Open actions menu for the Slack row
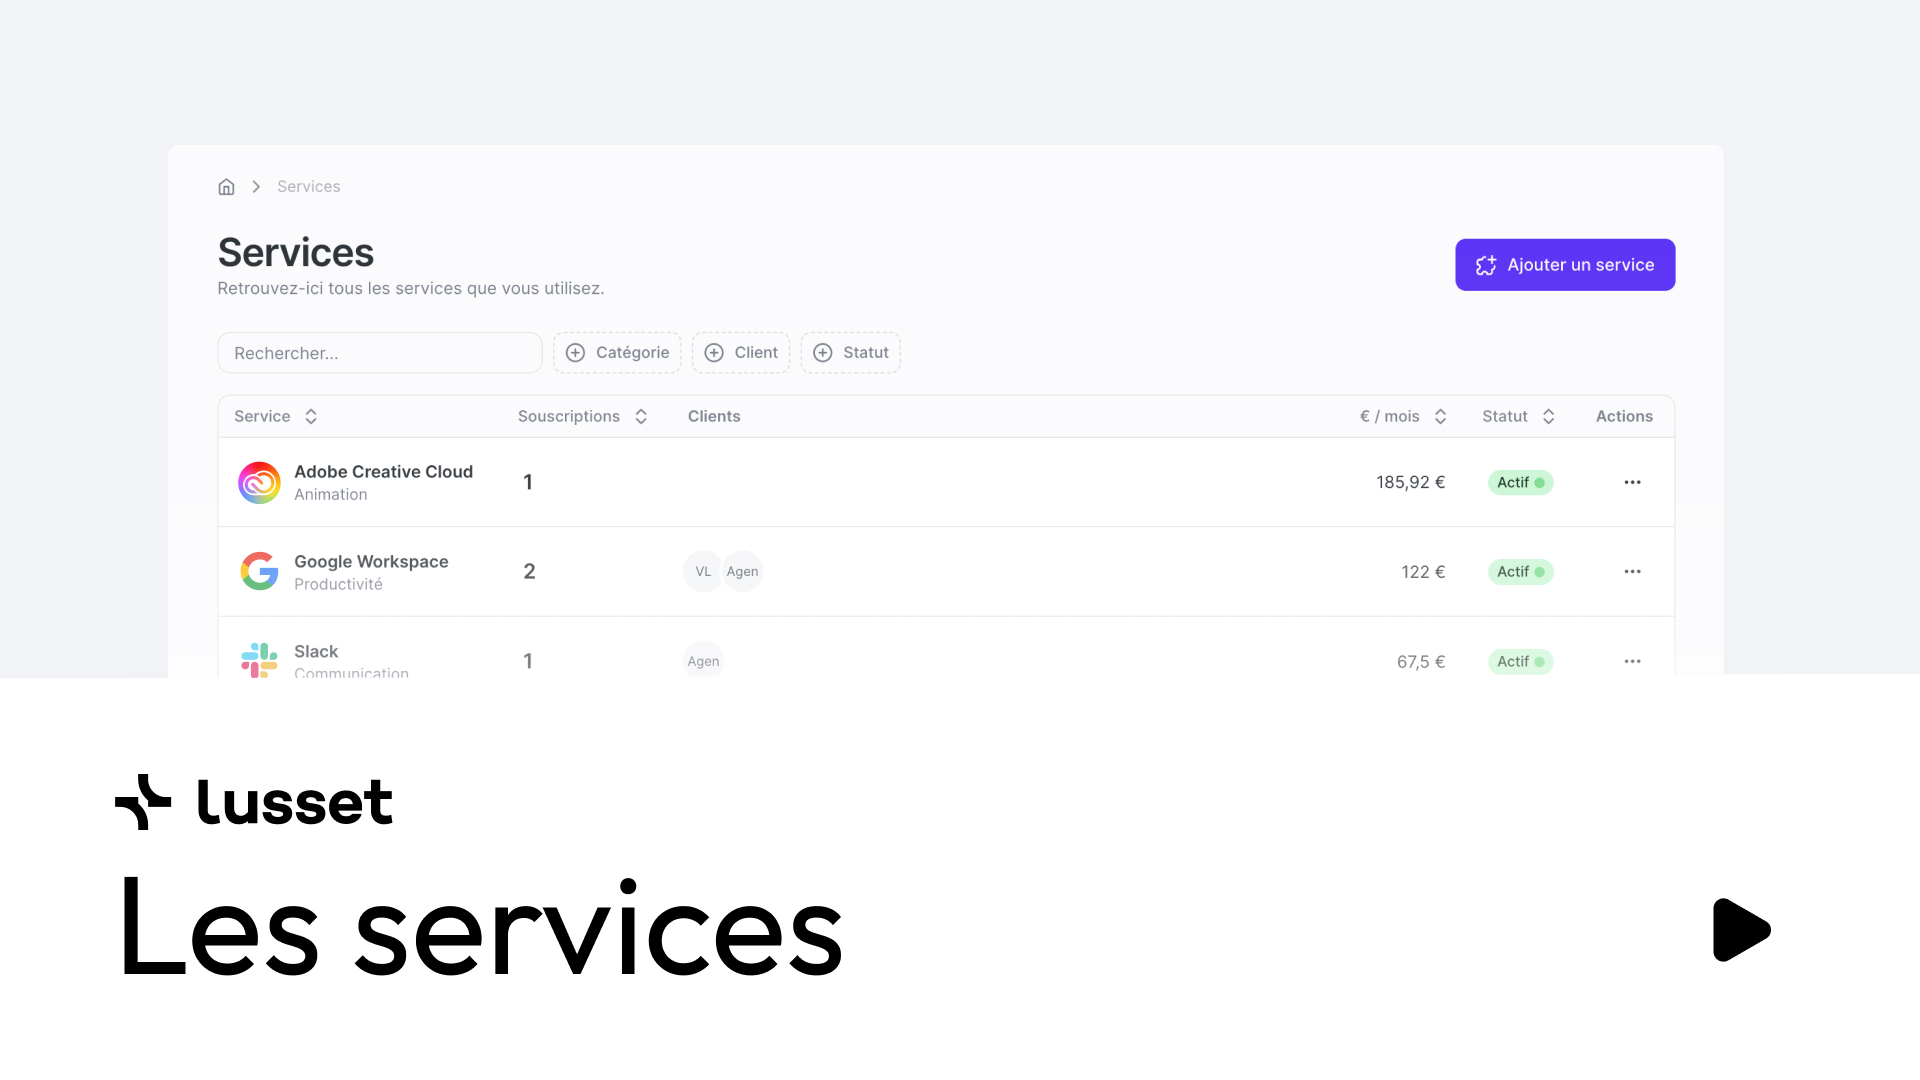This screenshot has width=1920, height=1080. (1632, 660)
